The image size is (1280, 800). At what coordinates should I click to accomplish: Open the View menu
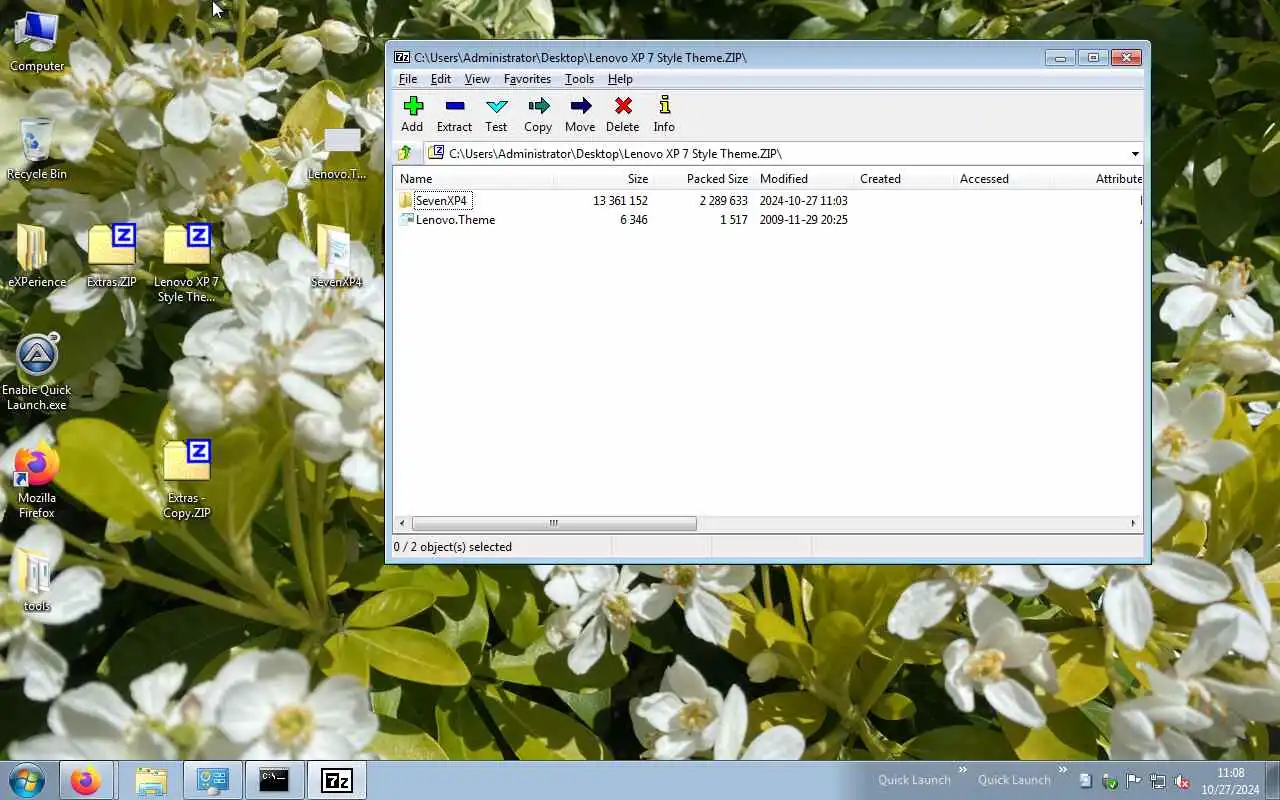pos(477,79)
